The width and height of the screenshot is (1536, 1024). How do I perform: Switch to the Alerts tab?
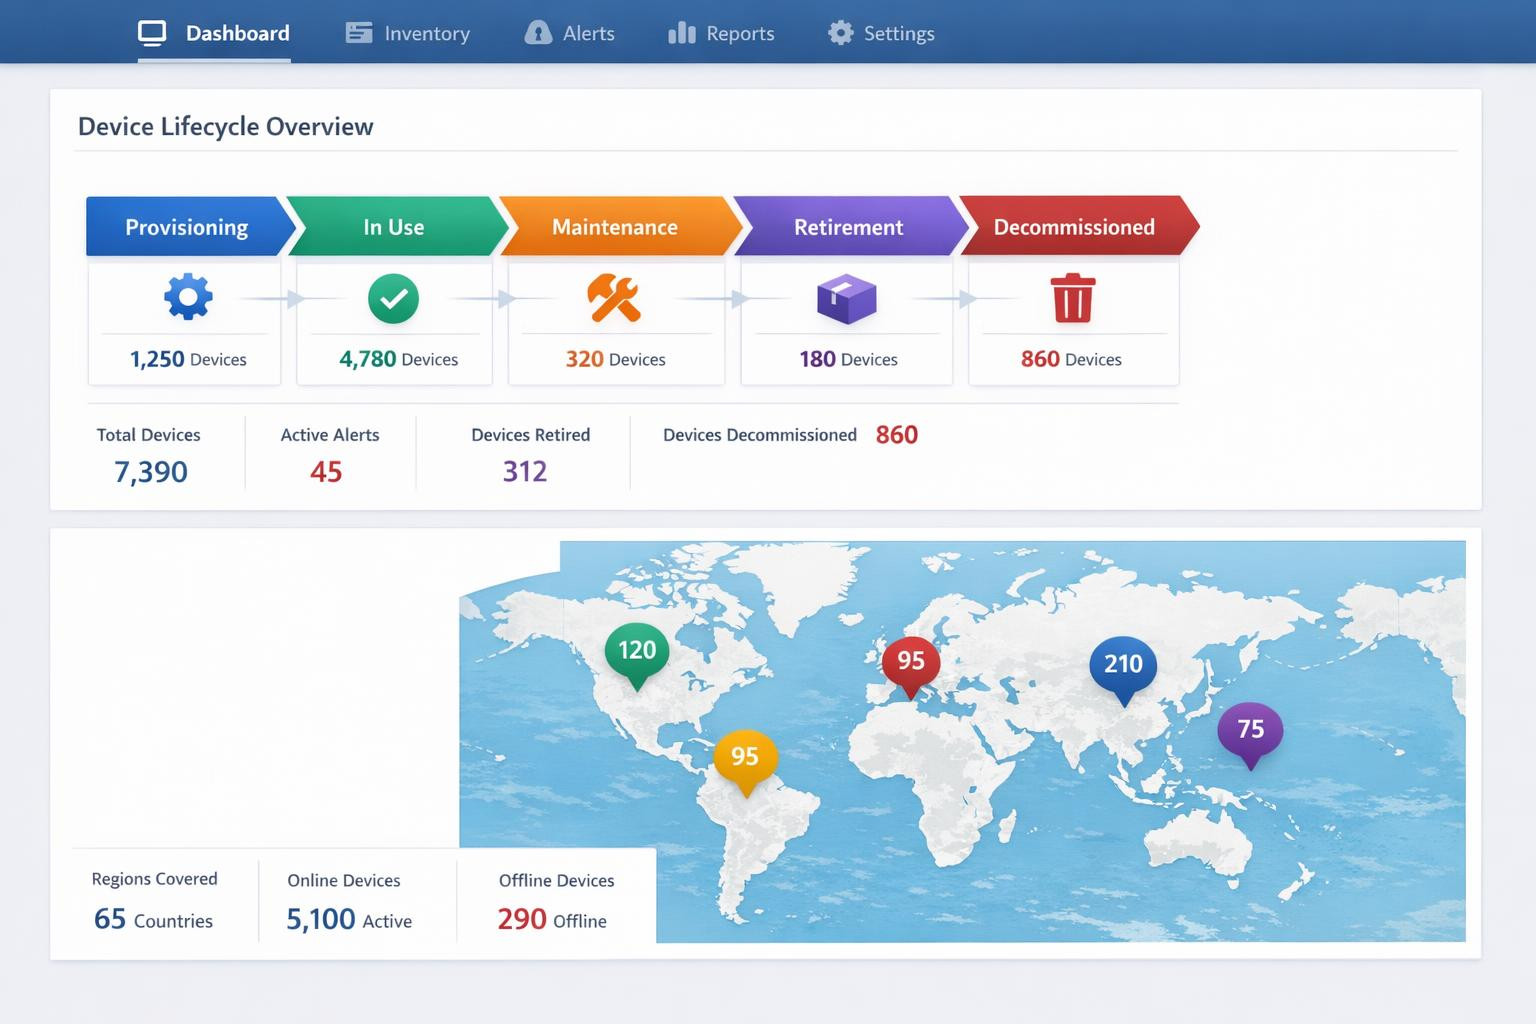[x=570, y=33]
